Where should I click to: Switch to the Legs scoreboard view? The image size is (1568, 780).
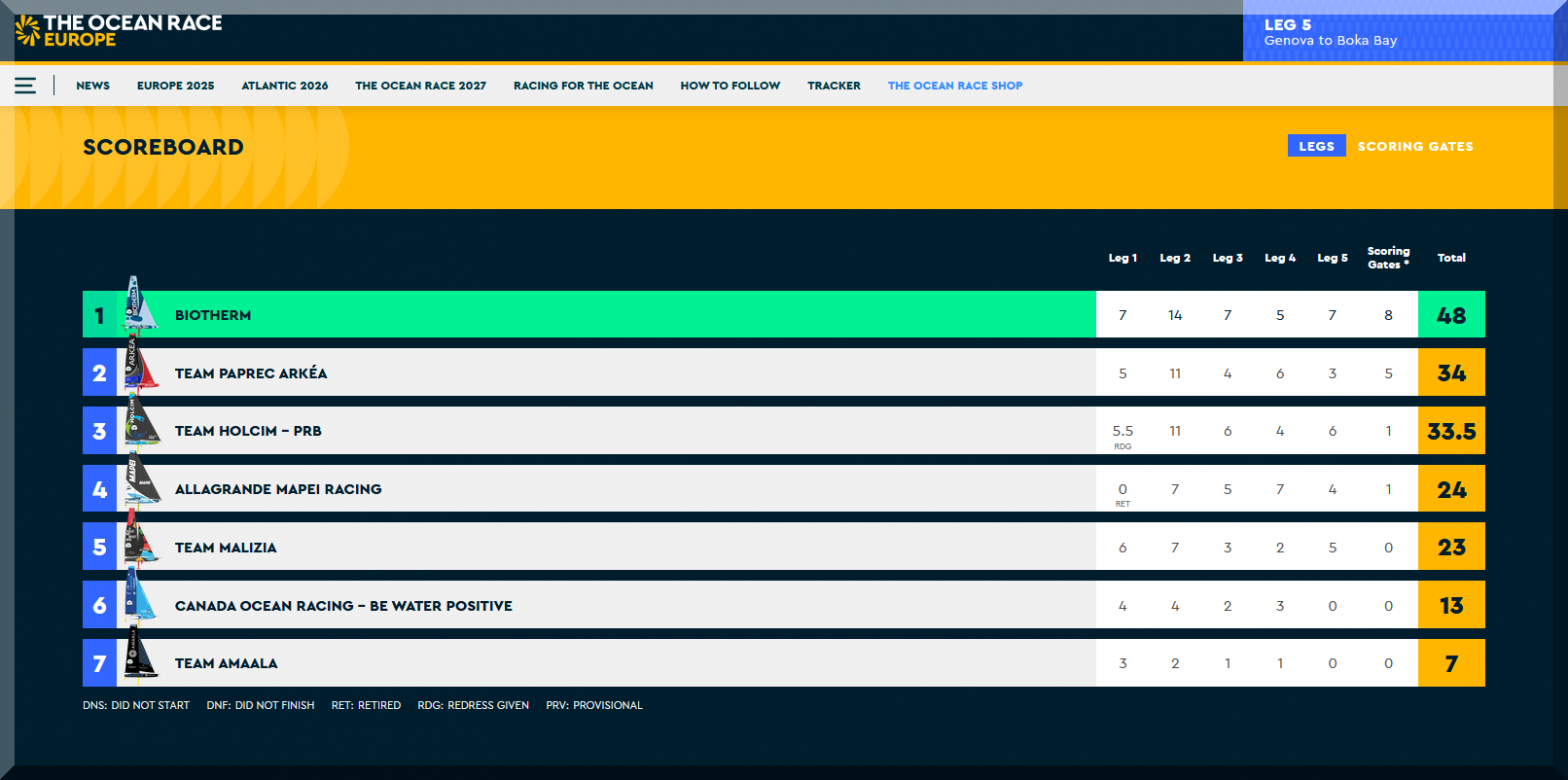1316,146
